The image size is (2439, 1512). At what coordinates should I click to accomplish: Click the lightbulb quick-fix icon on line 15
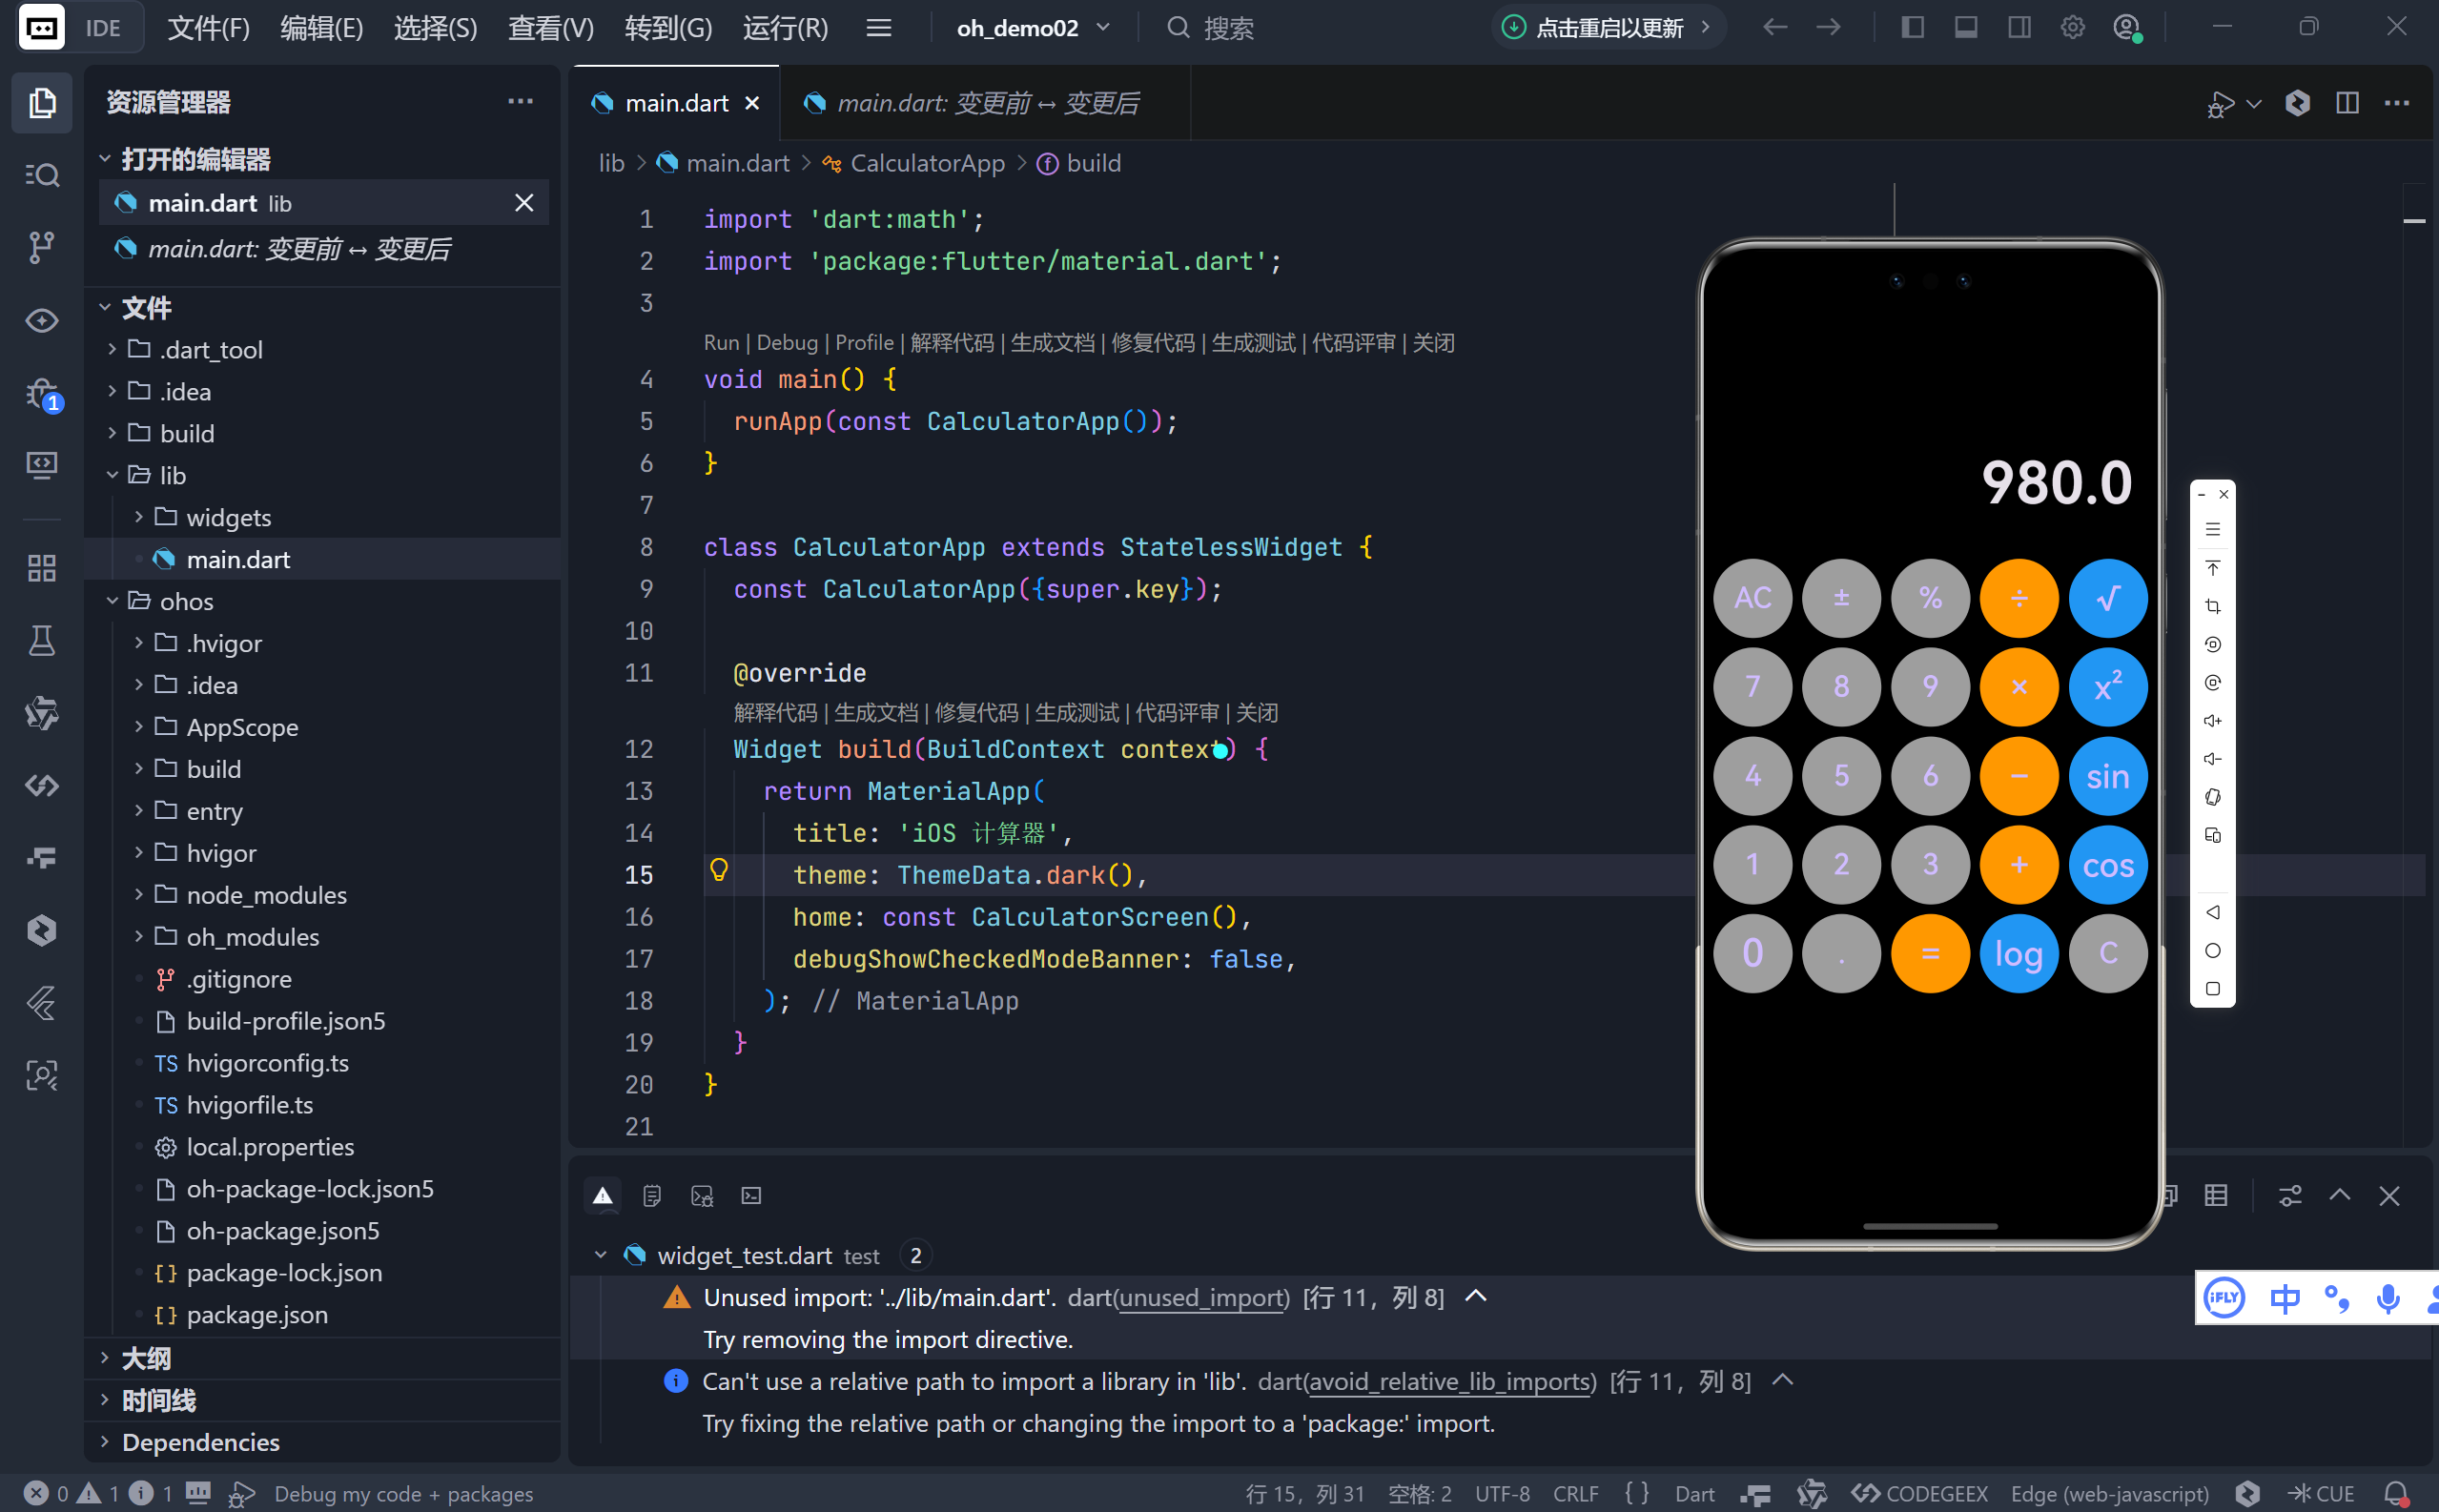tap(718, 870)
